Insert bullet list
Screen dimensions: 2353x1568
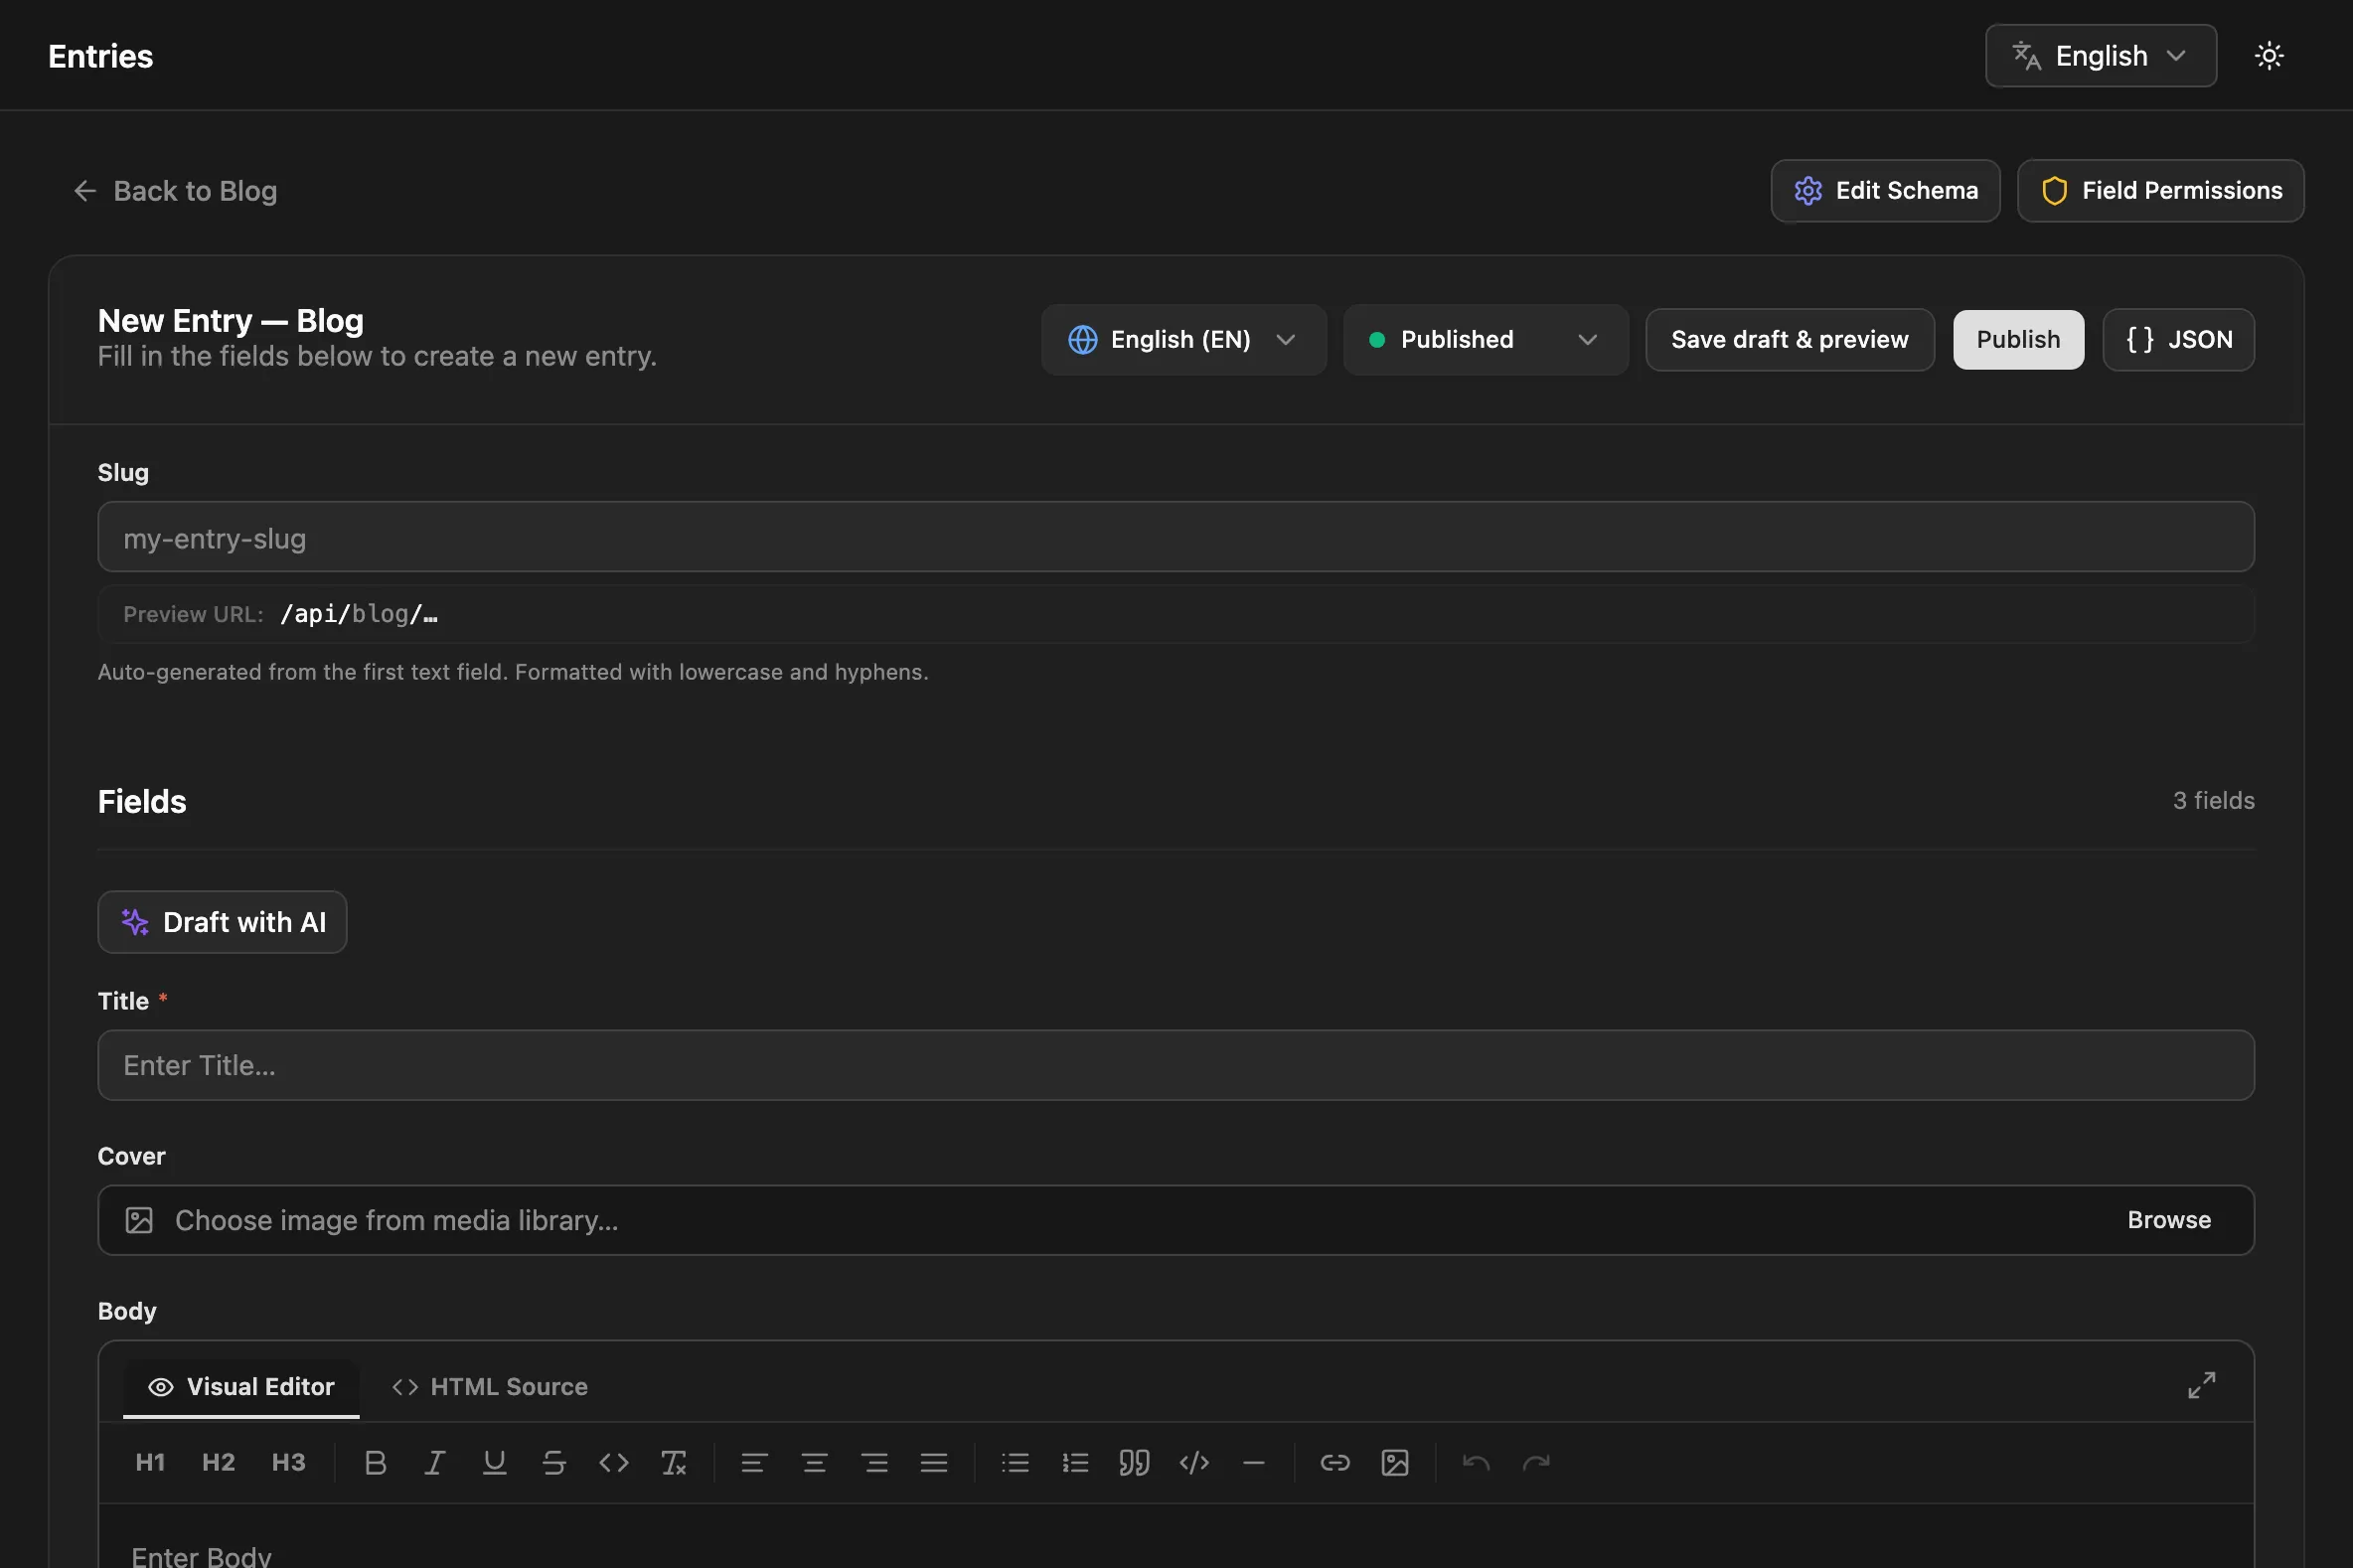coord(1015,1462)
